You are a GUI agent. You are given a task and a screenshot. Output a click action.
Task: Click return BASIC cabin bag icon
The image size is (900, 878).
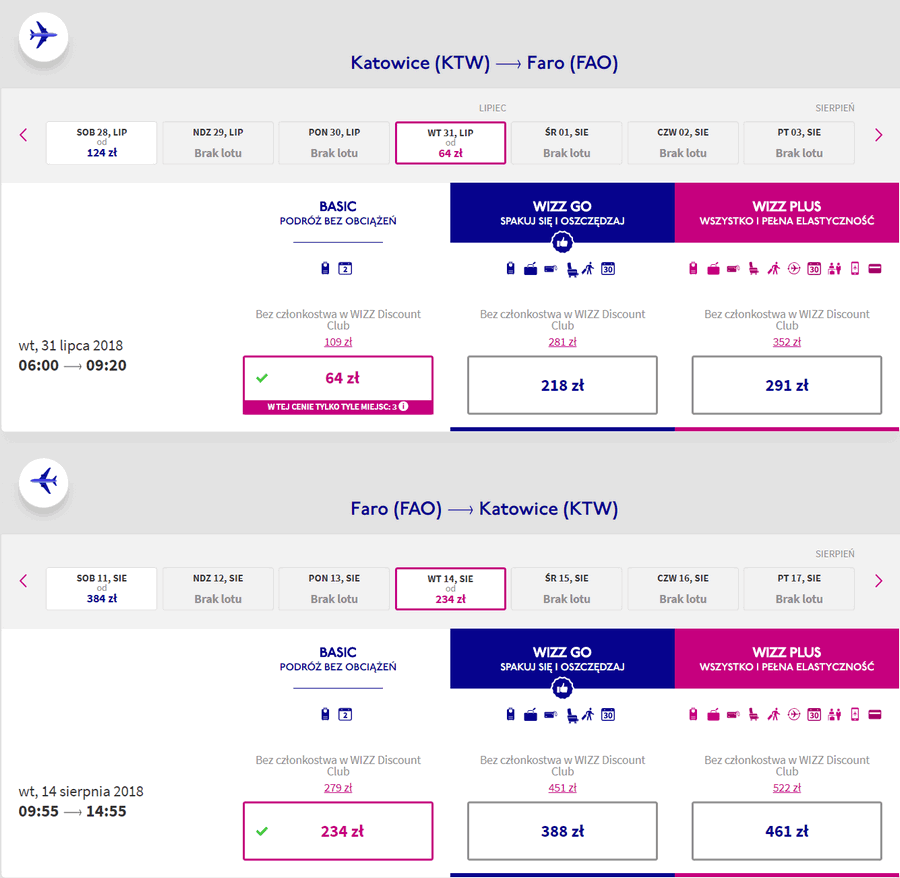tap(325, 714)
